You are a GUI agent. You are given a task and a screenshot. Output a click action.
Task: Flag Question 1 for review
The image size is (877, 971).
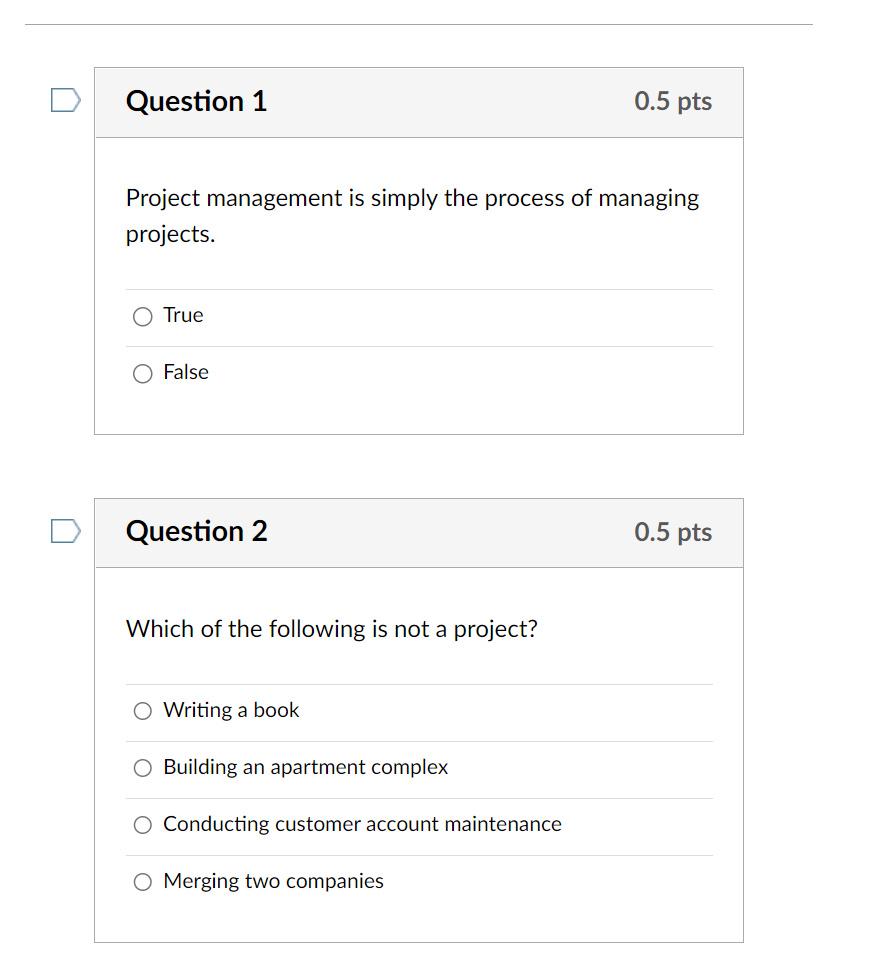tap(66, 100)
